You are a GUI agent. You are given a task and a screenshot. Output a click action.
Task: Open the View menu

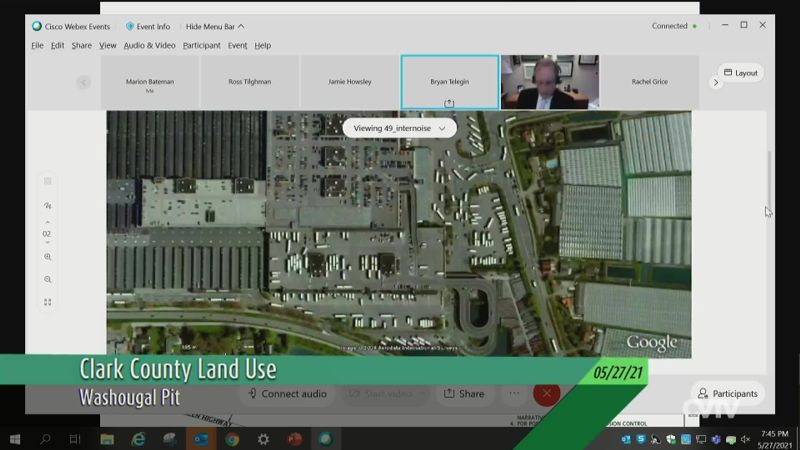[108, 45]
